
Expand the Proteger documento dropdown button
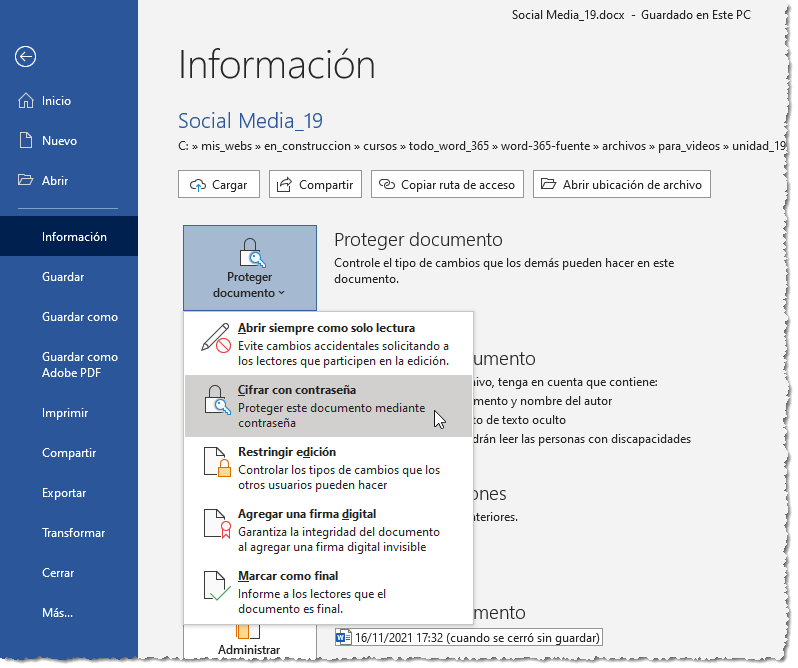coord(250,268)
